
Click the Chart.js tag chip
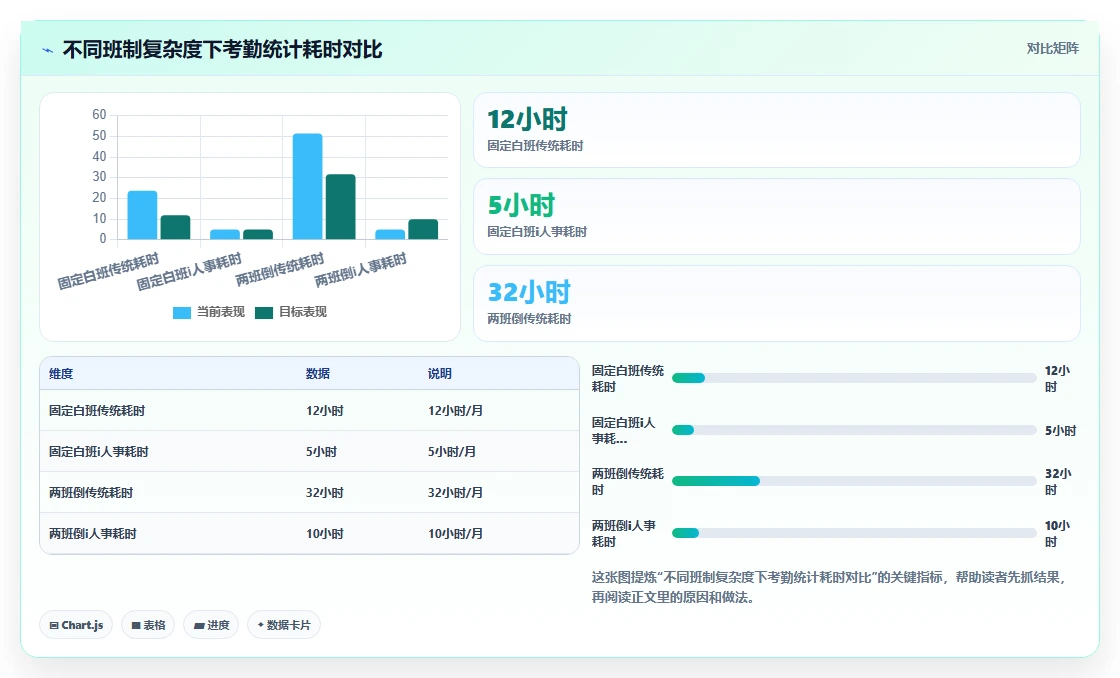click(76, 625)
